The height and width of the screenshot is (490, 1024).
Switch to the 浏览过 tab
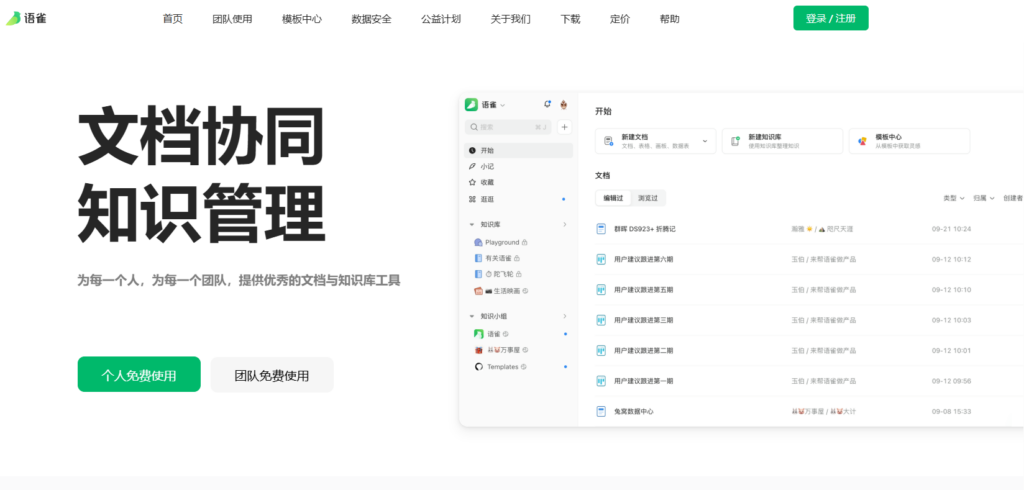click(648, 198)
